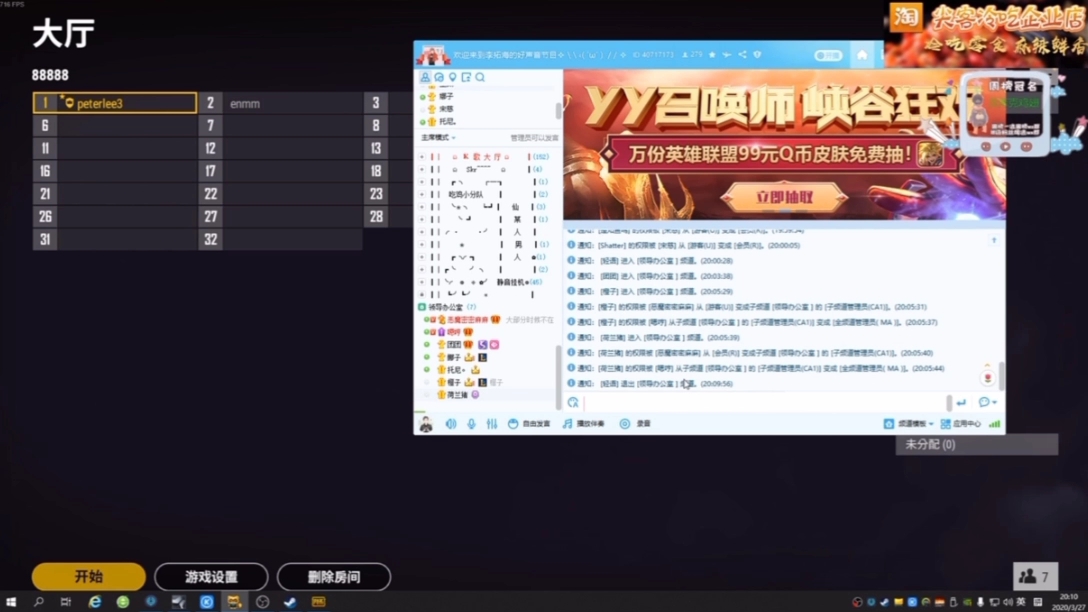The width and height of the screenshot is (1088, 612).
Task: Open Steam from the taskbar
Action: pyautogui.click(x=290, y=602)
